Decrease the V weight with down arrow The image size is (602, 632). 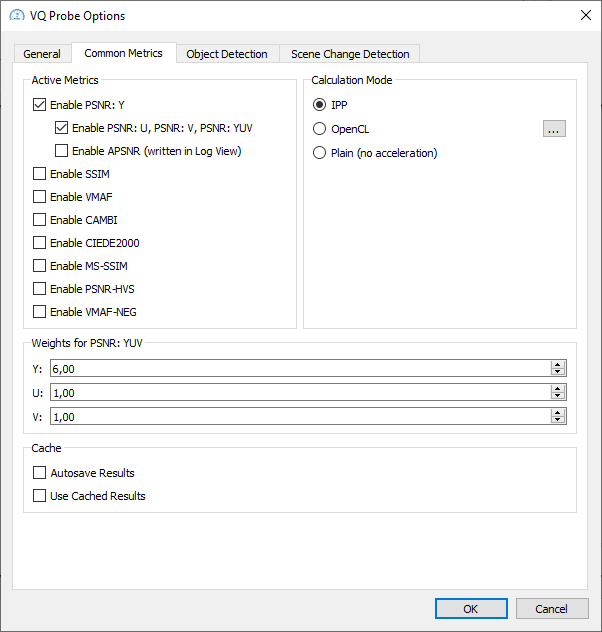(x=558, y=420)
